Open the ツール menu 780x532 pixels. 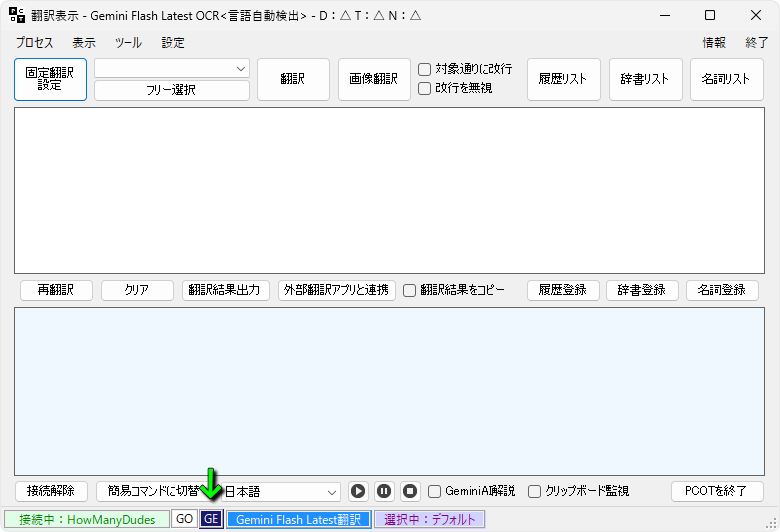tap(128, 43)
